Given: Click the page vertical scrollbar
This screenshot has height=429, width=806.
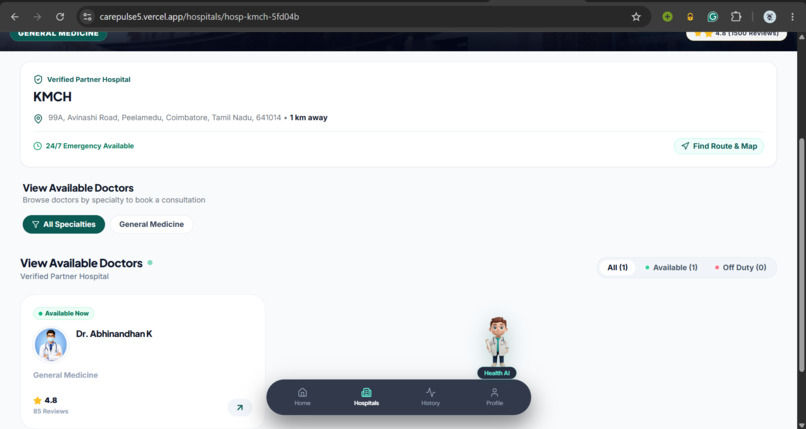Looking at the screenshot, I should tap(801, 254).
